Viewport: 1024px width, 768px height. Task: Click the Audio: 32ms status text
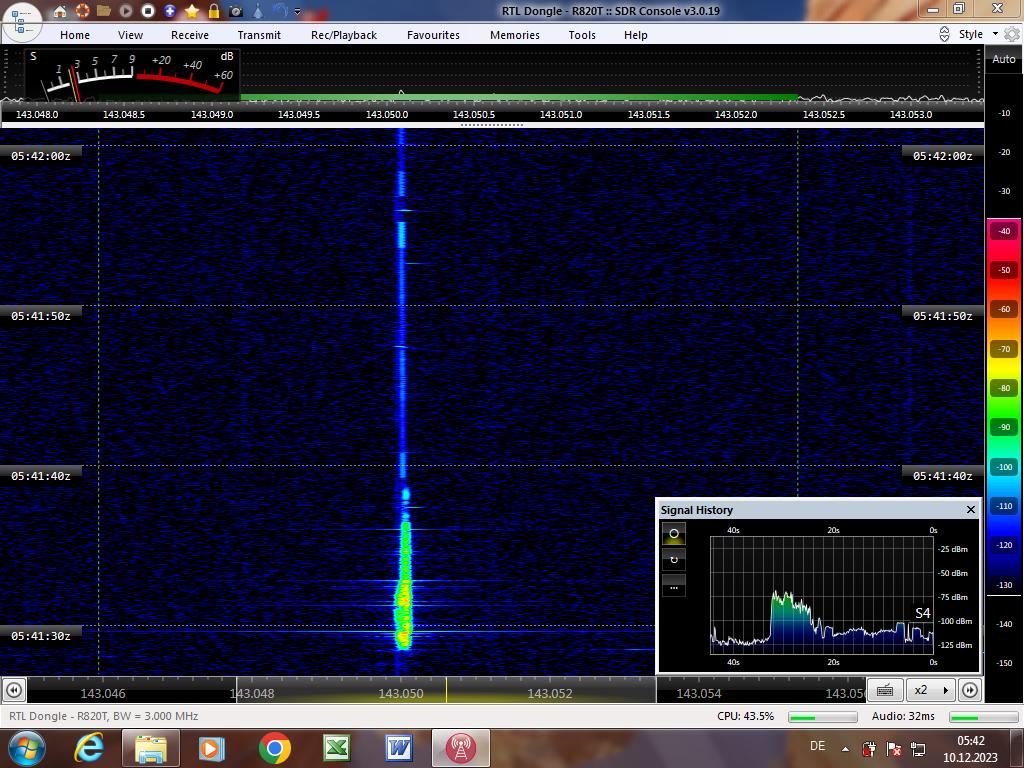(x=903, y=716)
